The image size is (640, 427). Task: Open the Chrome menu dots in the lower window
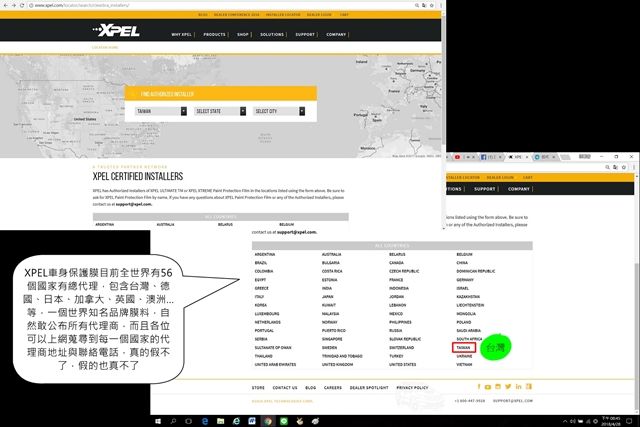point(633,167)
